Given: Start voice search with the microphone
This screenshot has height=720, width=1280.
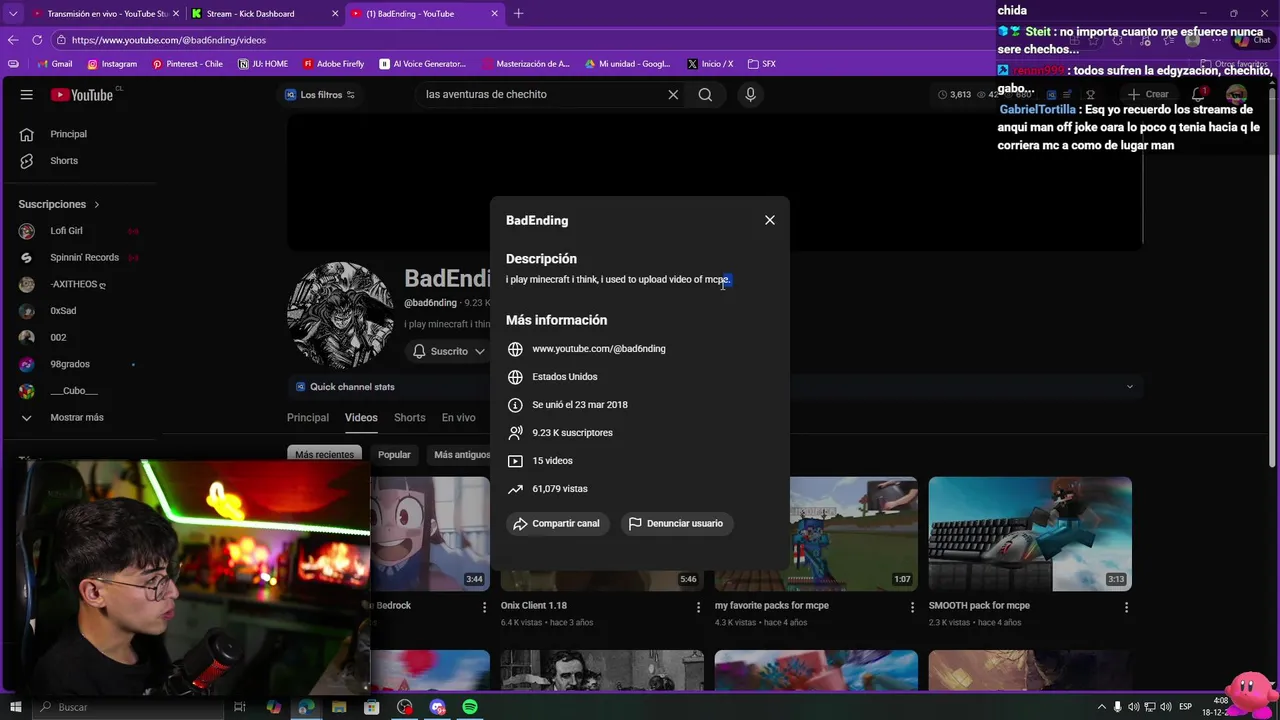Looking at the screenshot, I should pos(750,94).
